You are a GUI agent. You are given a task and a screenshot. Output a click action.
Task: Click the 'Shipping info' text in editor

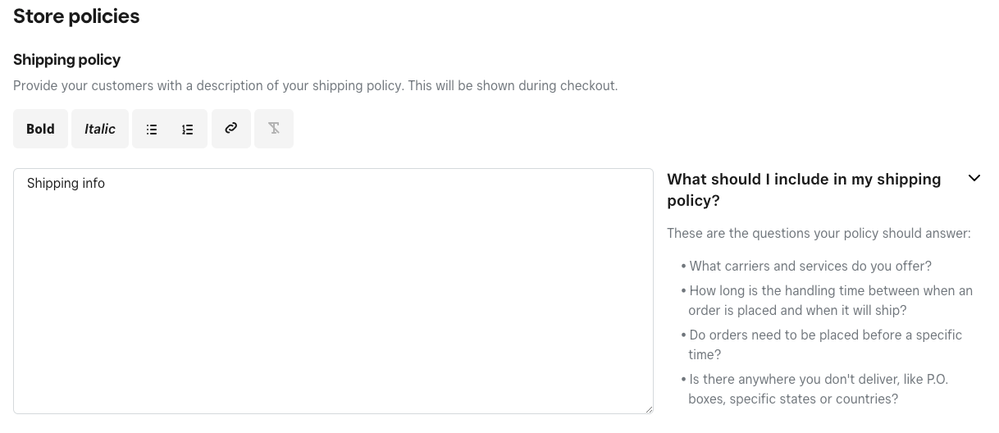[66, 184]
